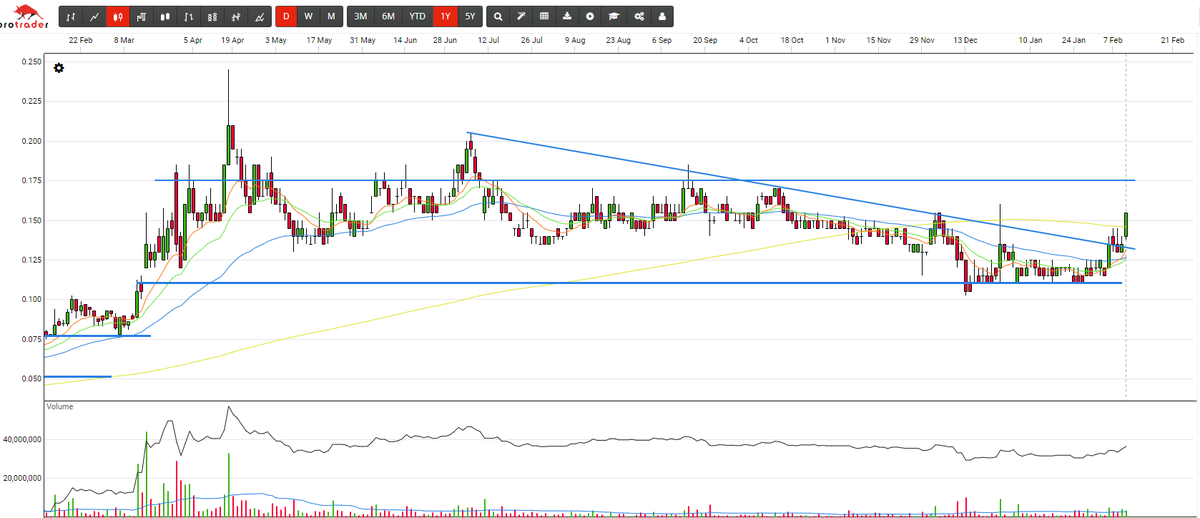
Task: Click the 0.175 price axis label
Action: 30,180
